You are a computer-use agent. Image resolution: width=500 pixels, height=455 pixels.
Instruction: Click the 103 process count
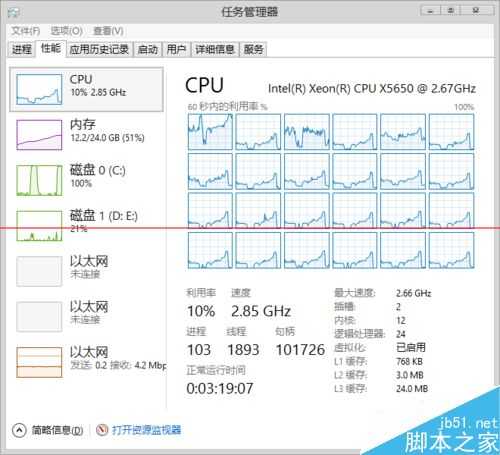[199, 350]
